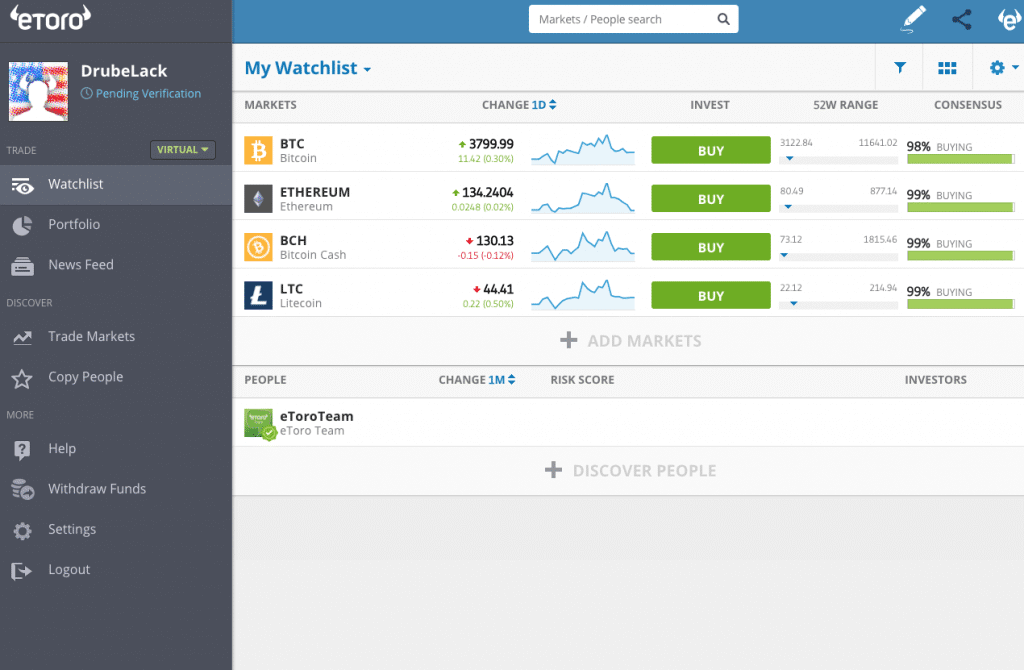The height and width of the screenshot is (670, 1024).
Task: Open Help from sidebar
Action: [x=62, y=449]
